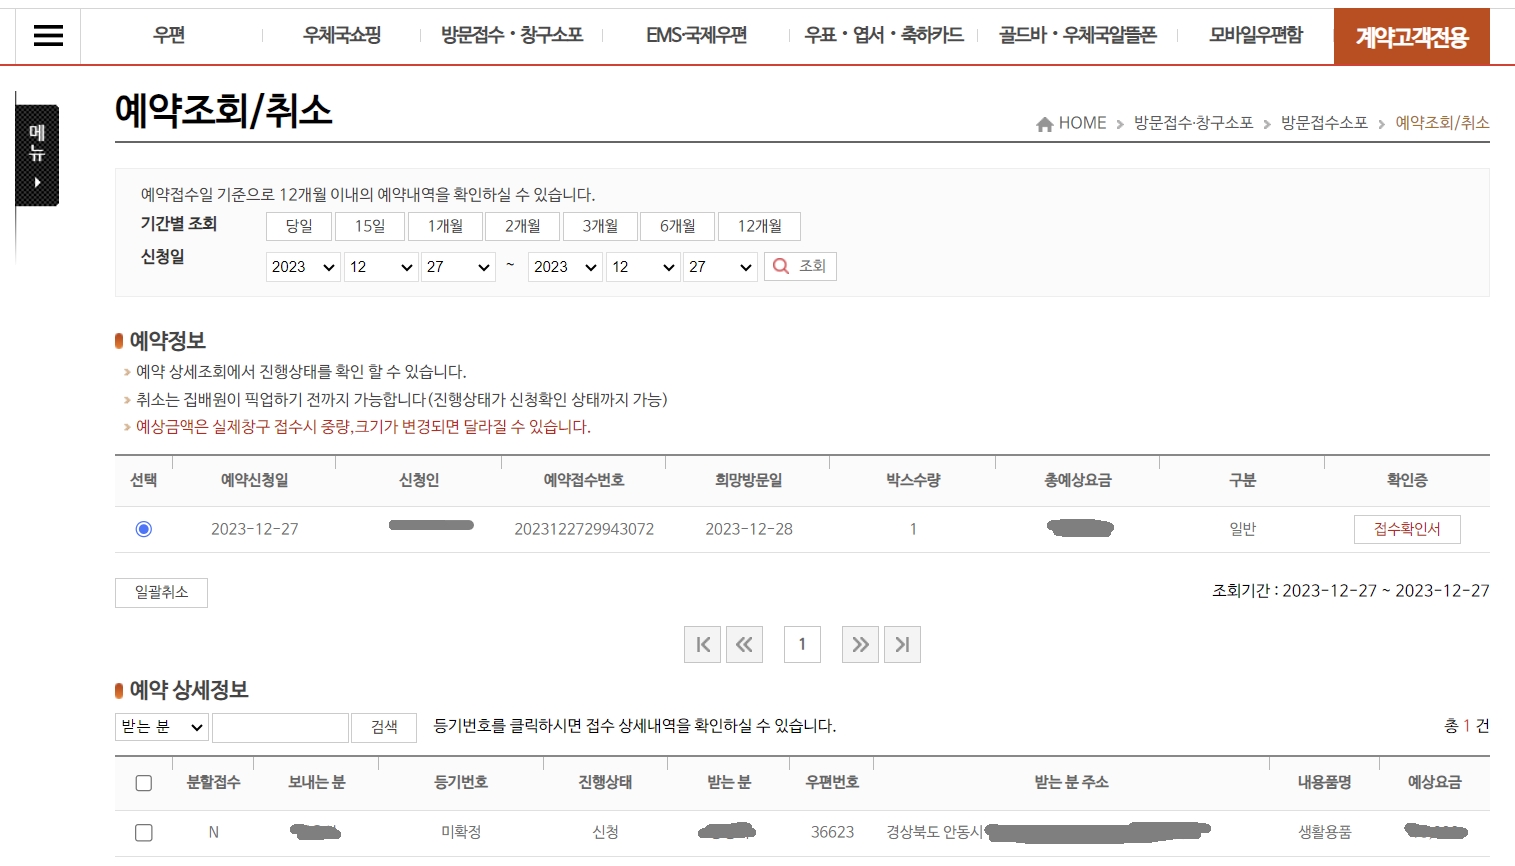
Task: Open the start year dropdown showing 2023
Action: (302, 267)
